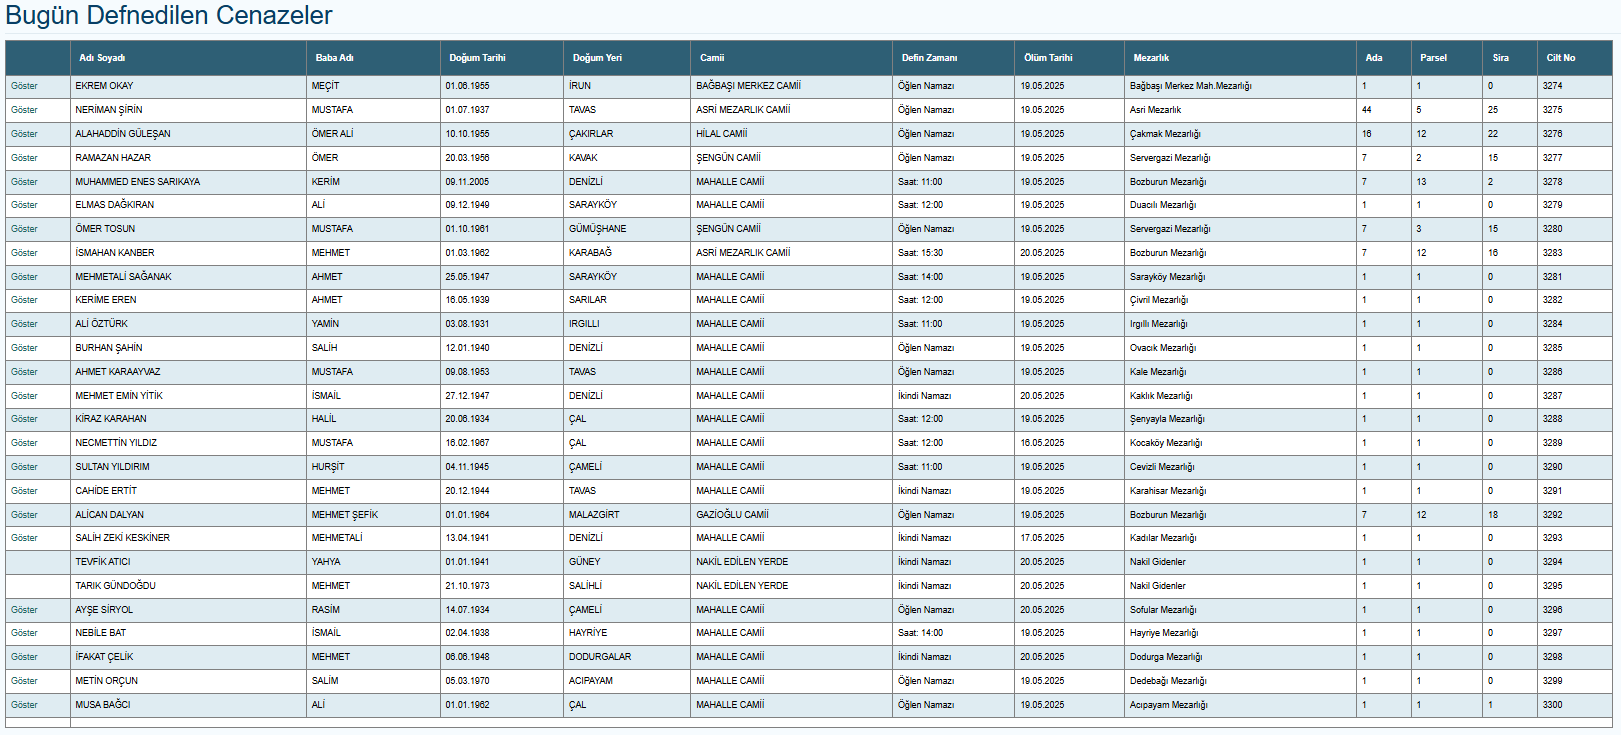Open Göster link for AYŞE SİRYOL

click(x=24, y=610)
